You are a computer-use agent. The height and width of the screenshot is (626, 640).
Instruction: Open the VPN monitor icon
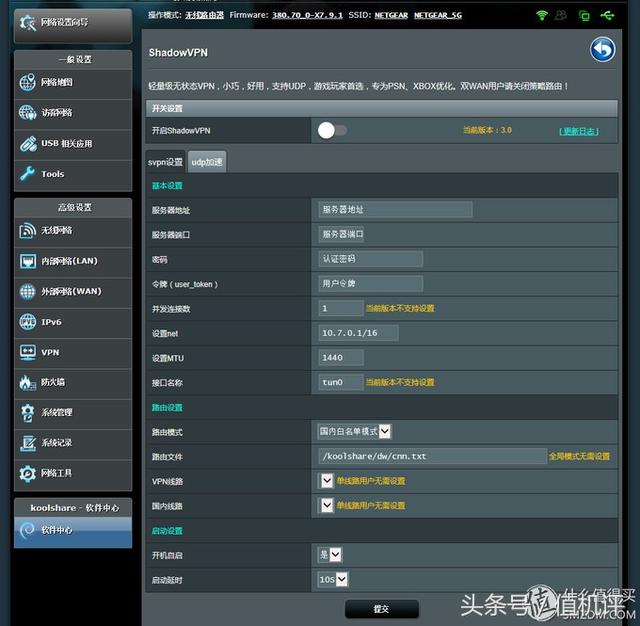(x=28, y=352)
